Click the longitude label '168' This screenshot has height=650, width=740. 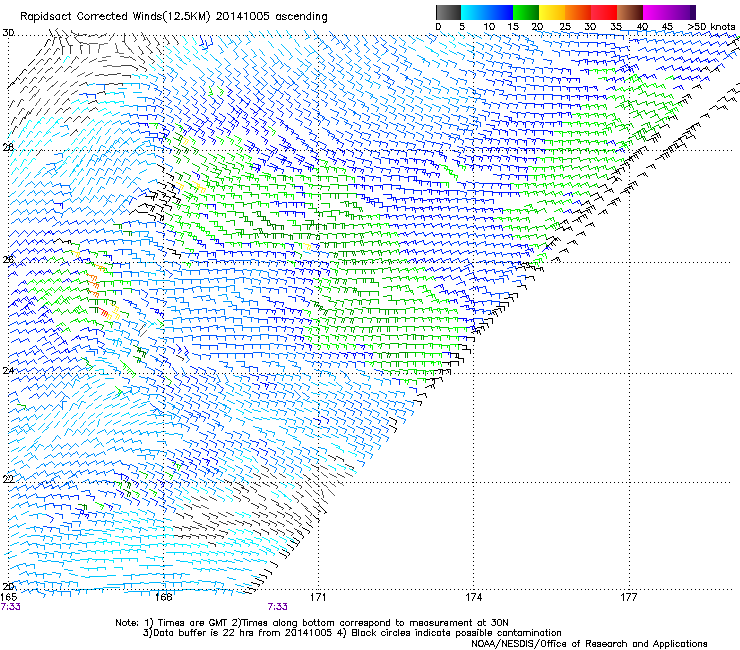[163, 597]
